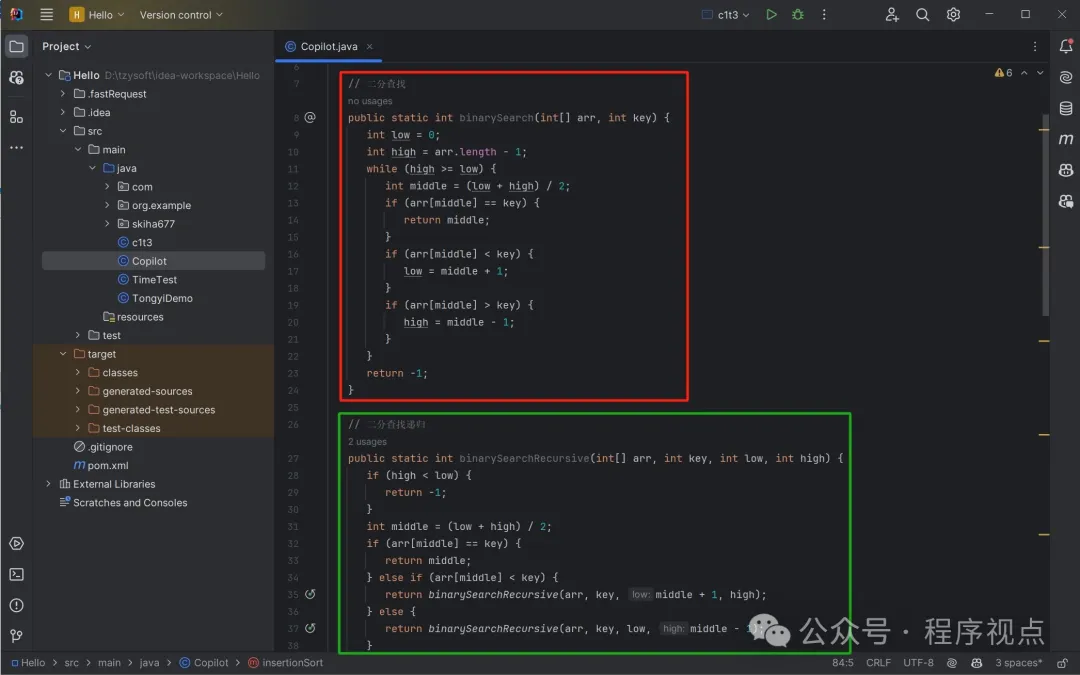
Task: Change the 3 spaces indent setting
Action: click(1018, 663)
